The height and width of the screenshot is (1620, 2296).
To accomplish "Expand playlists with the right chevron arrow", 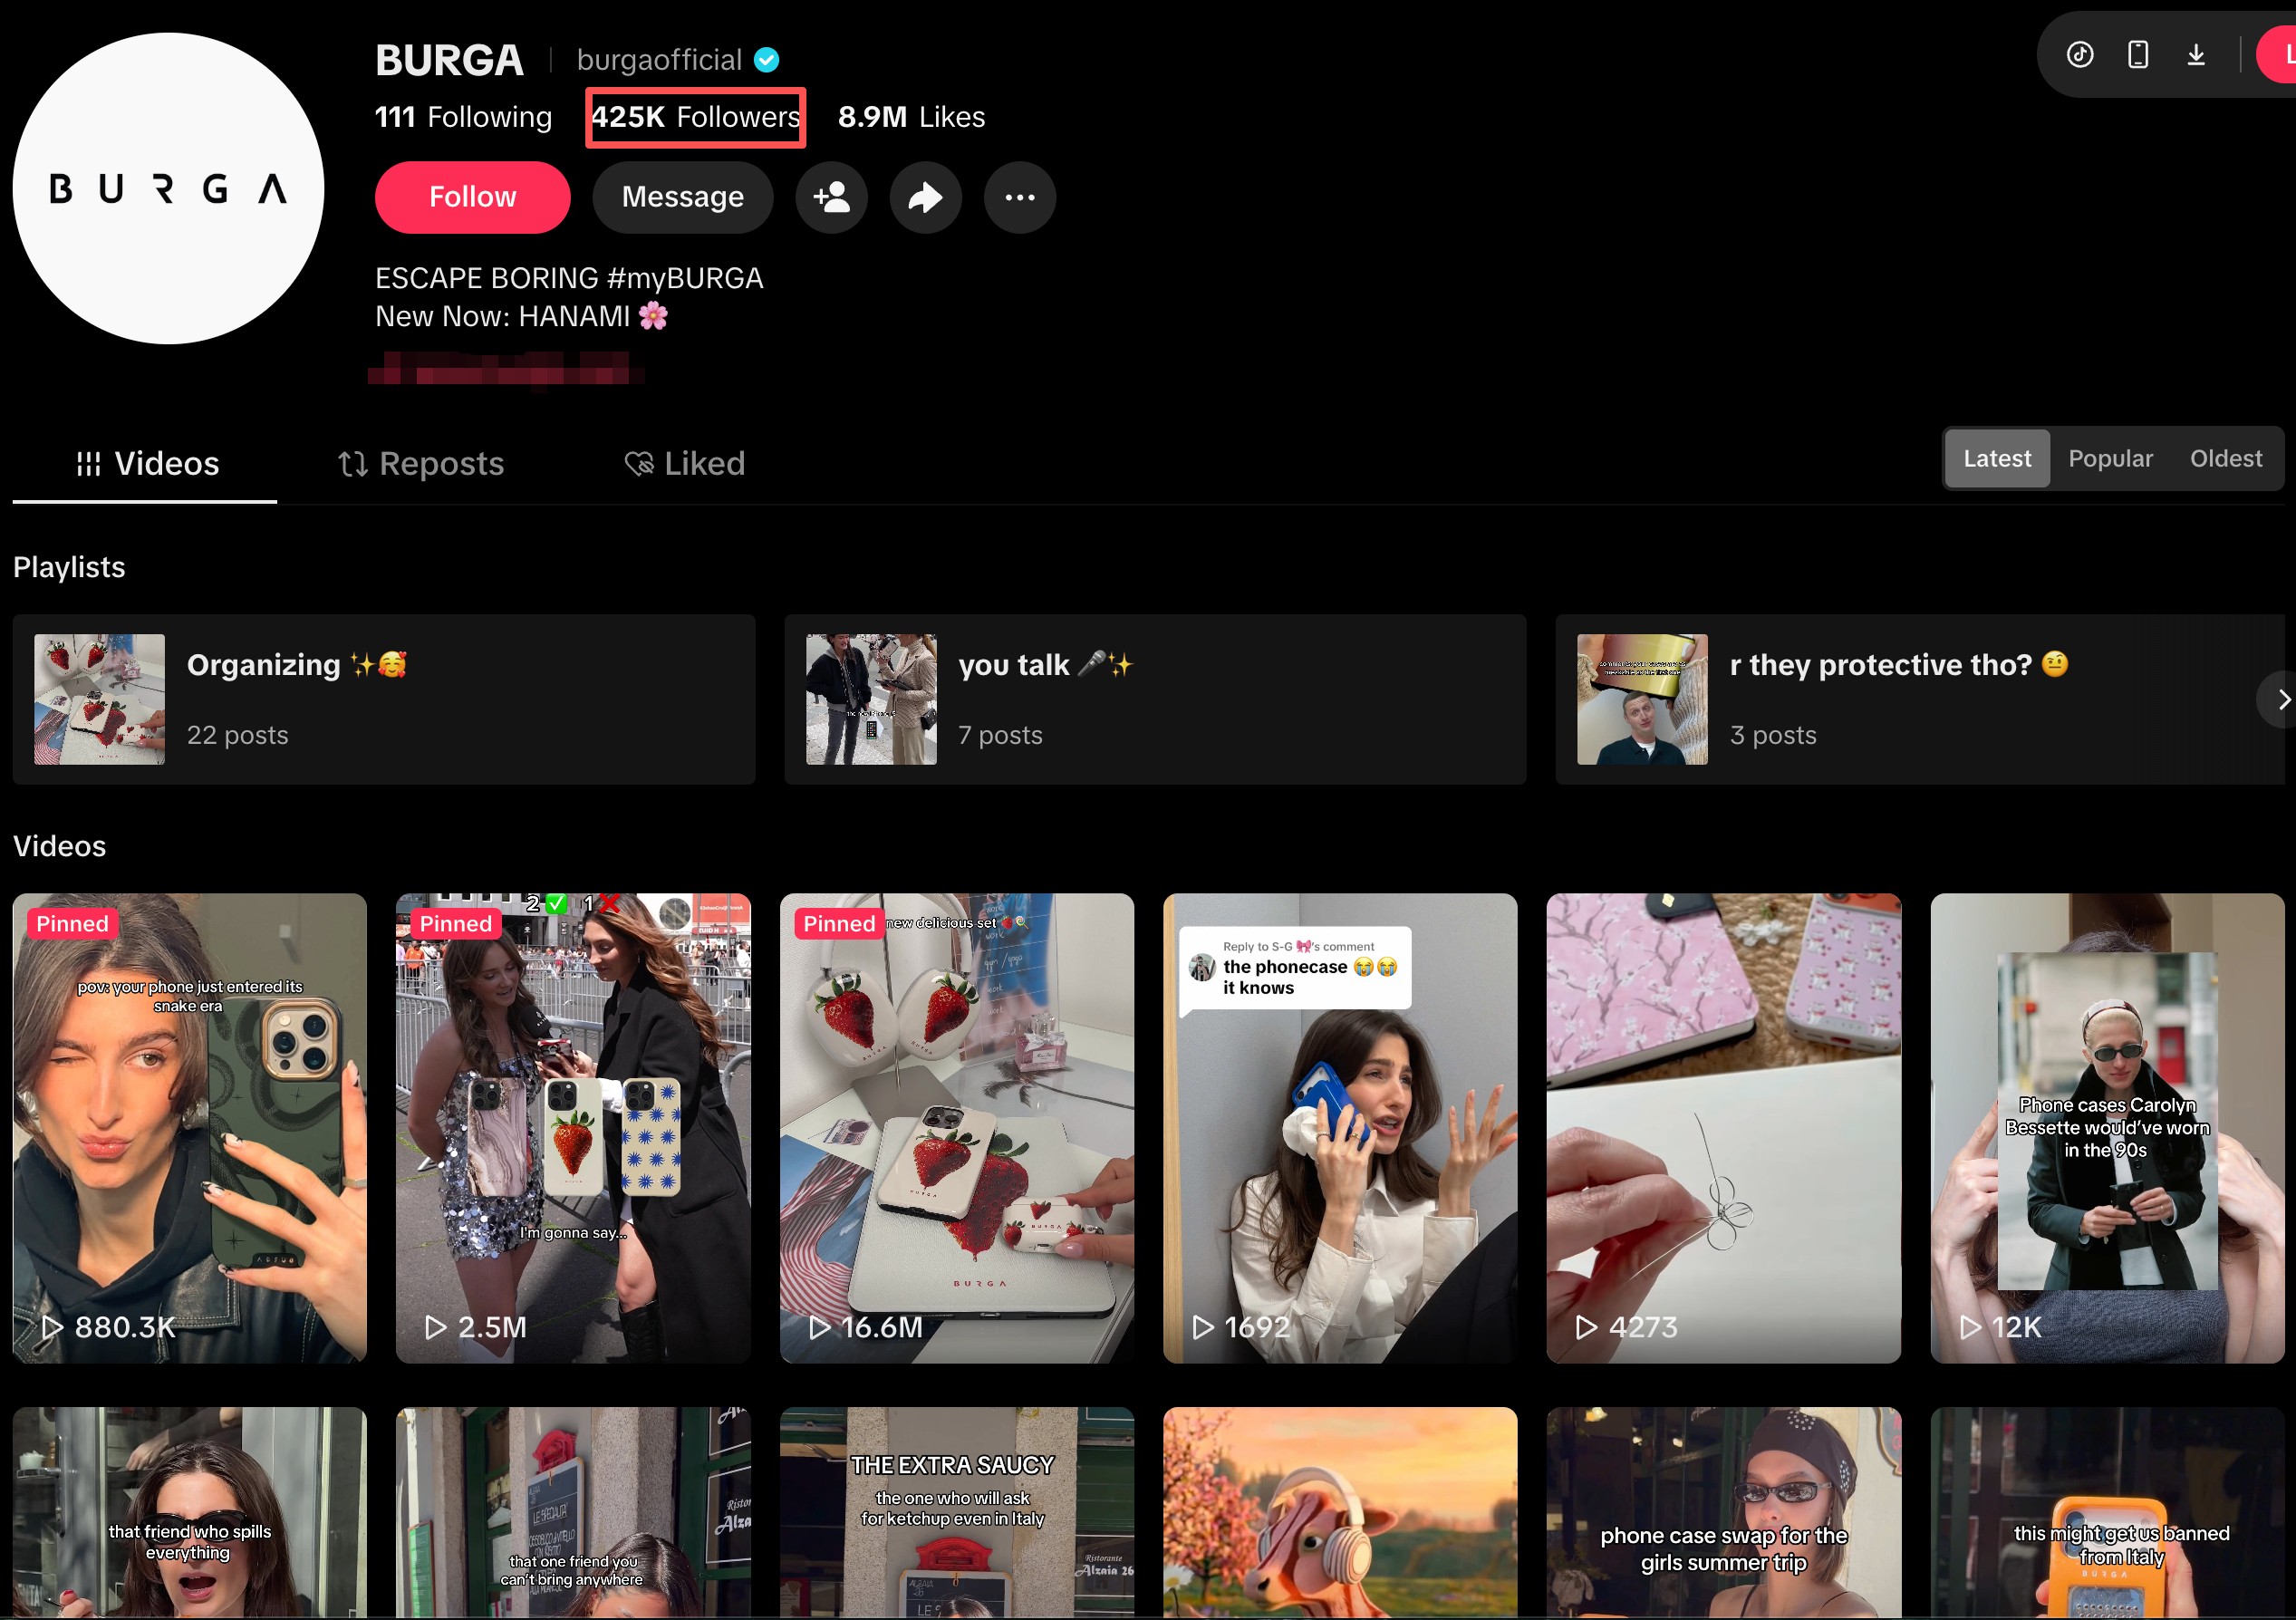I will [2279, 700].
